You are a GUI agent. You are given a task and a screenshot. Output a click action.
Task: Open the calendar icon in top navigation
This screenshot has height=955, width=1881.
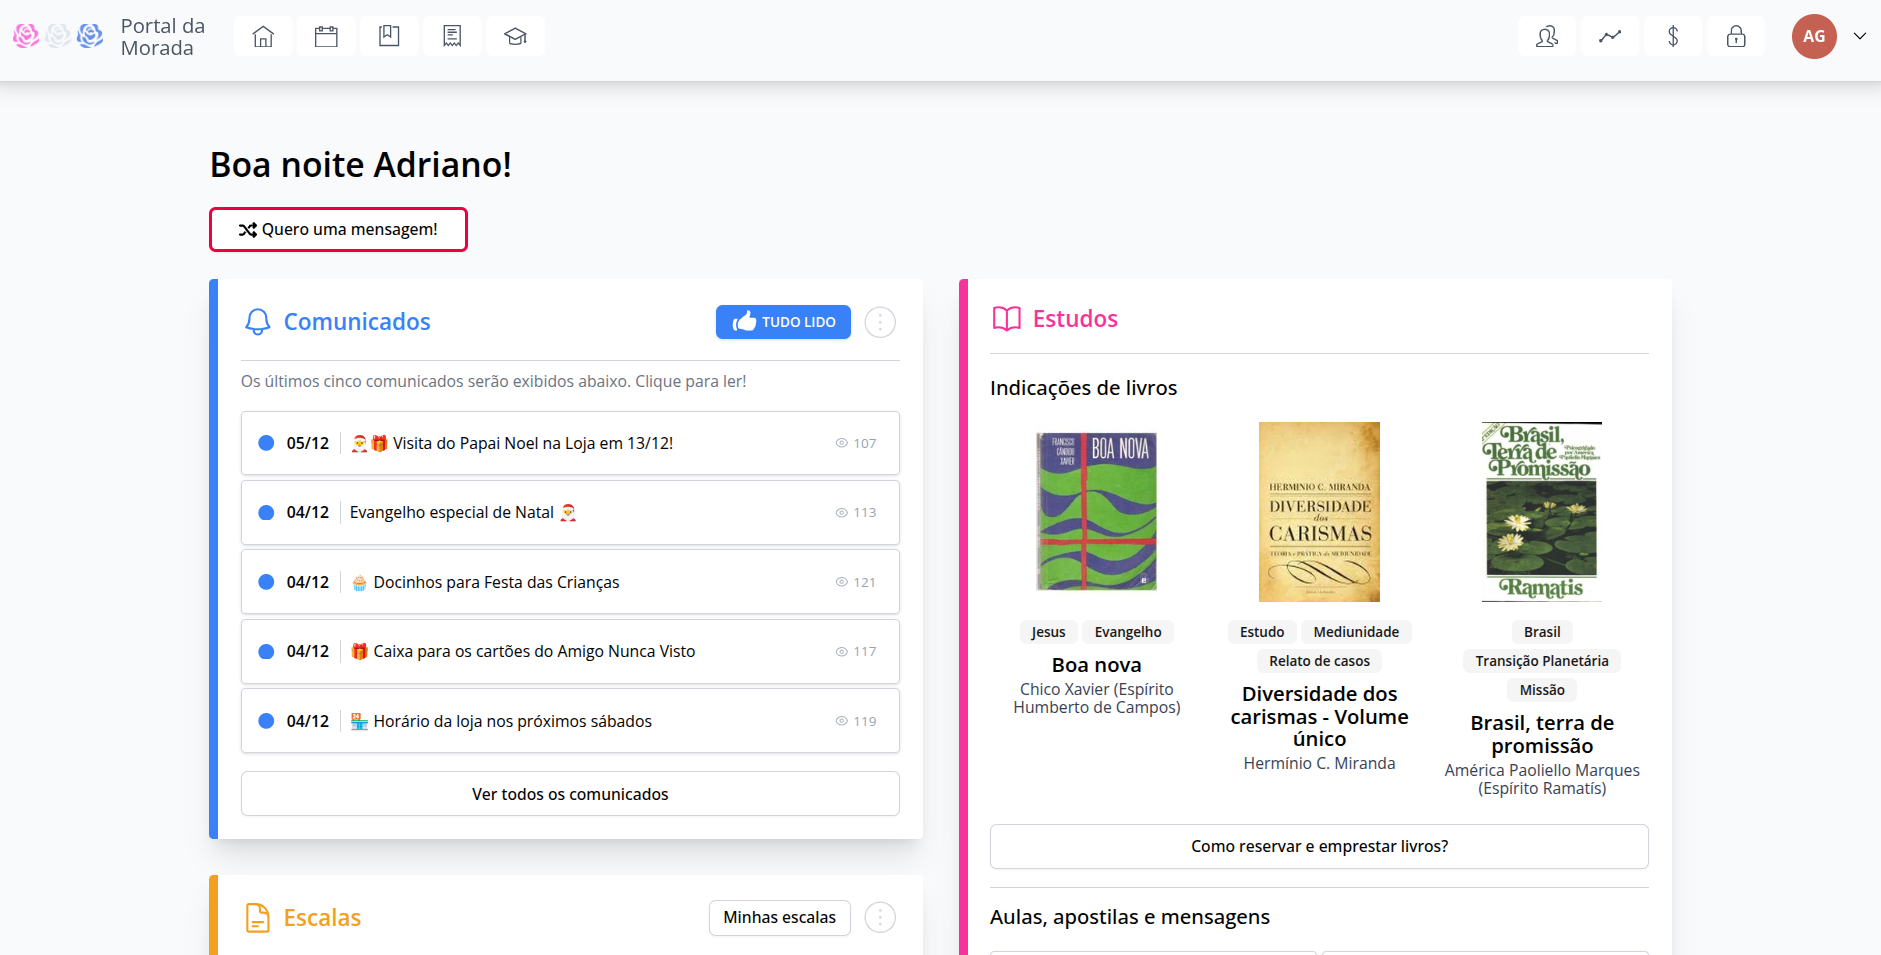(x=326, y=37)
